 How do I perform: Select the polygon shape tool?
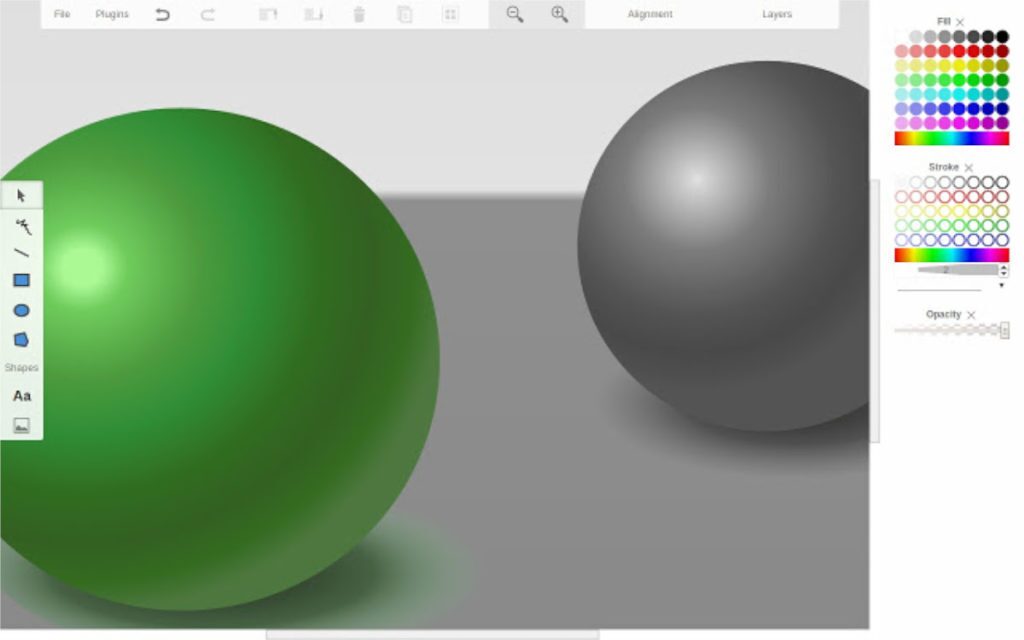click(21, 339)
